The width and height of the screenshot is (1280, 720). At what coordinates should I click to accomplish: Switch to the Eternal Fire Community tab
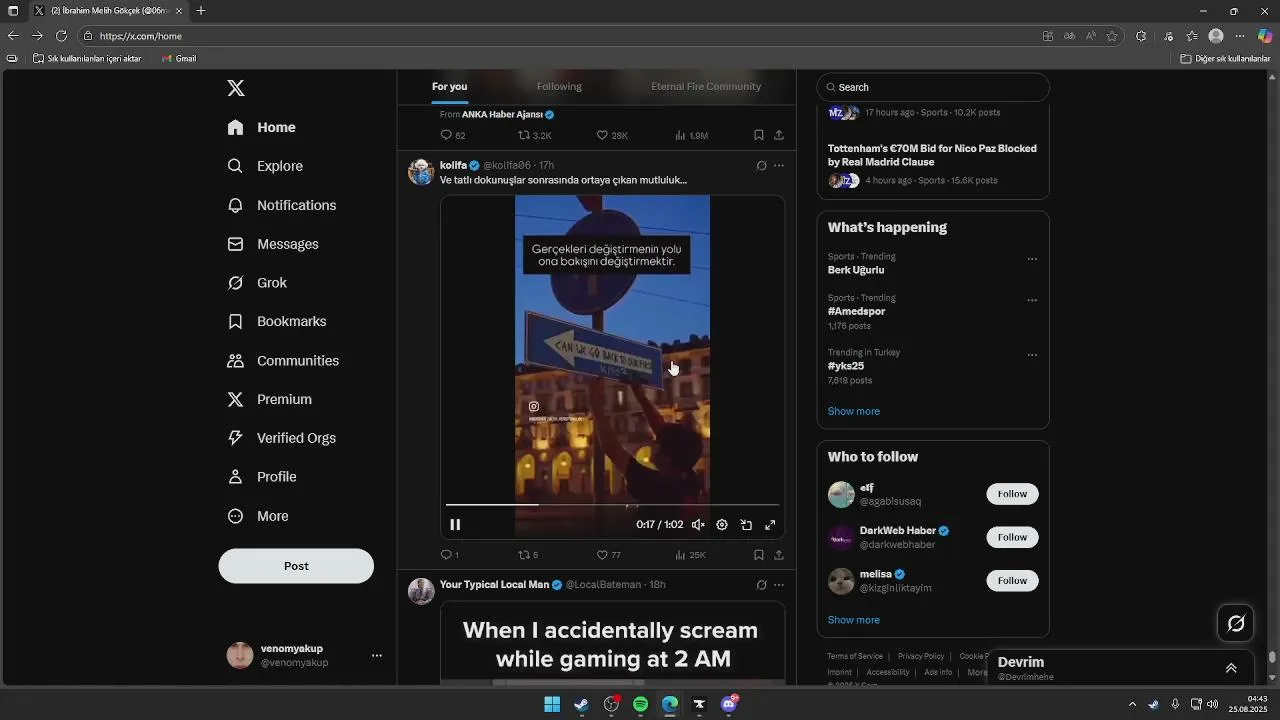click(706, 87)
